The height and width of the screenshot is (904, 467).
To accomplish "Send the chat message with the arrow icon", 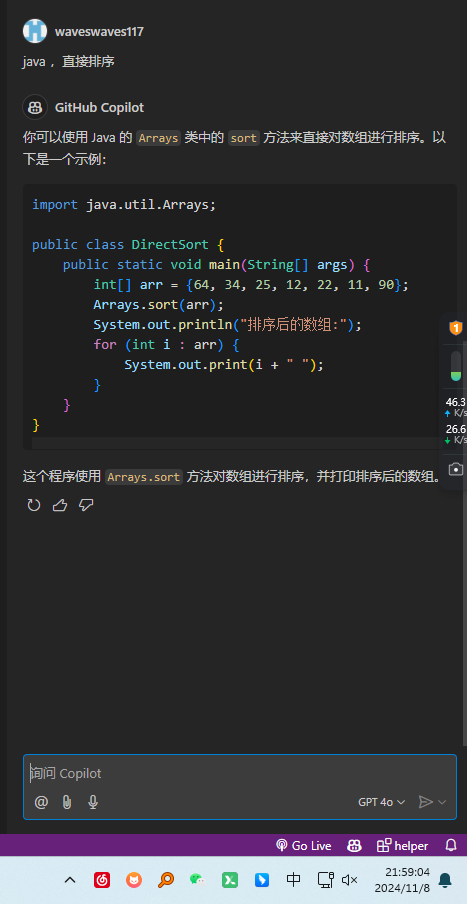I will (425, 802).
